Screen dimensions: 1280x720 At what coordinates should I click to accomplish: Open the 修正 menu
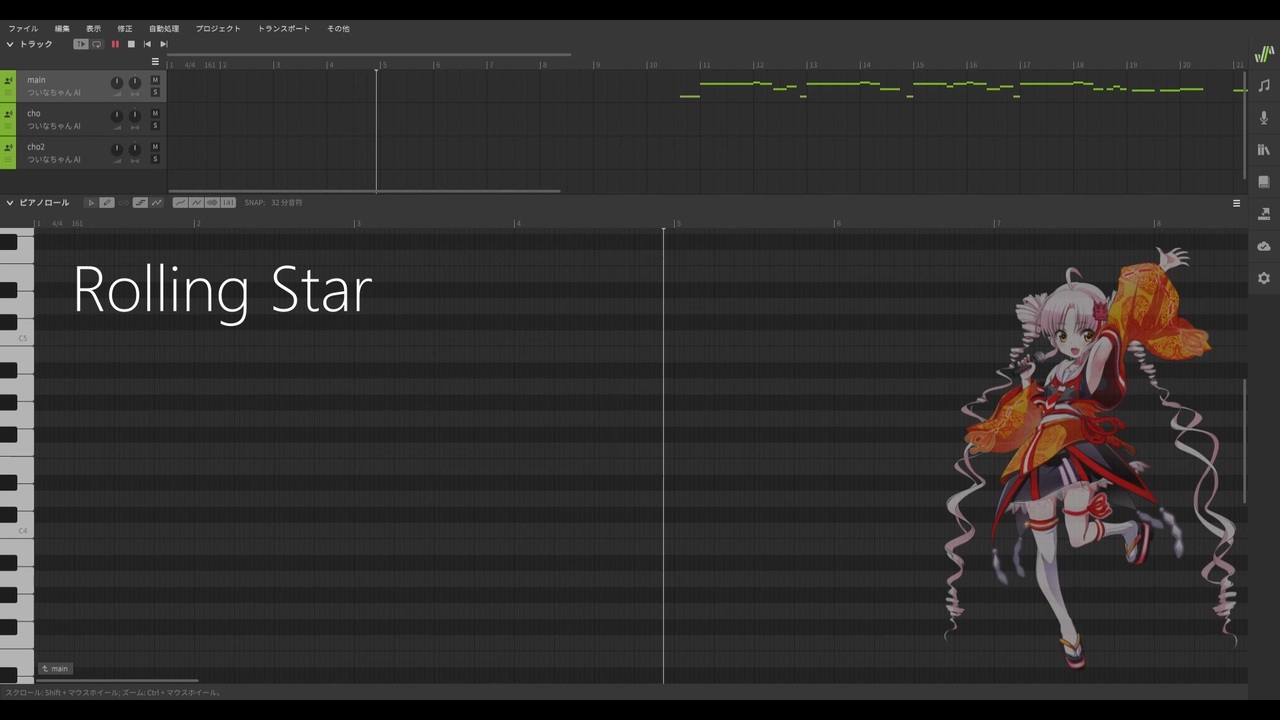pos(125,29)
